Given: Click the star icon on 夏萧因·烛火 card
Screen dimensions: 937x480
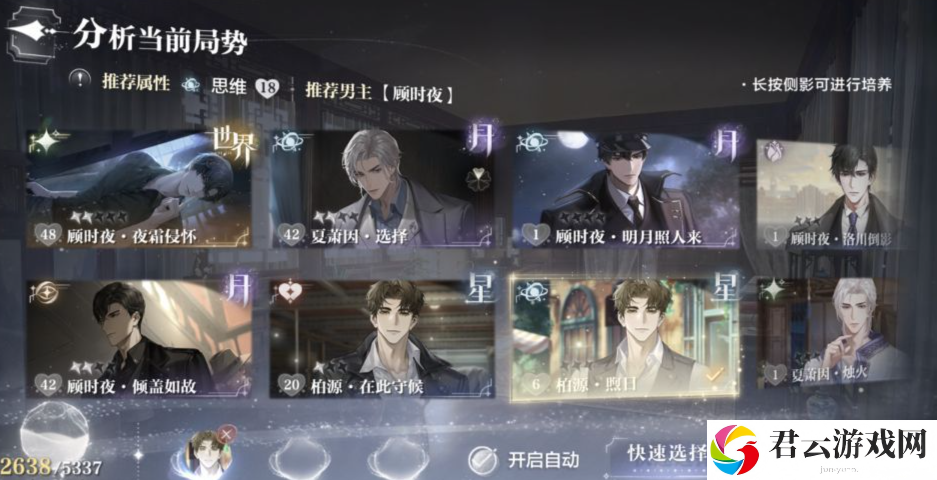Looking at the screenshot, I should 774,290.
